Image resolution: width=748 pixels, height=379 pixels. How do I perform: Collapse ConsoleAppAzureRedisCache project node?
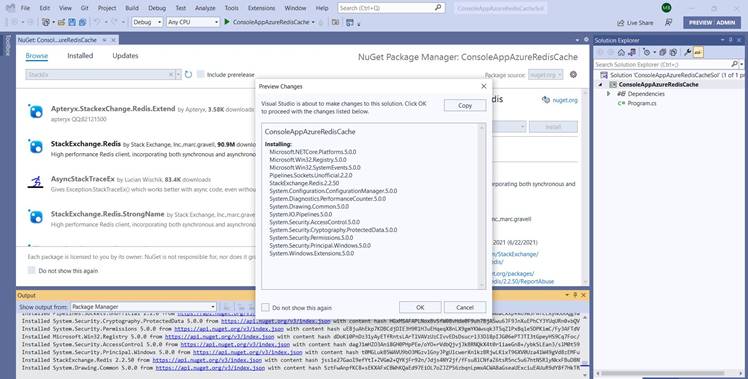click(601, 84)
